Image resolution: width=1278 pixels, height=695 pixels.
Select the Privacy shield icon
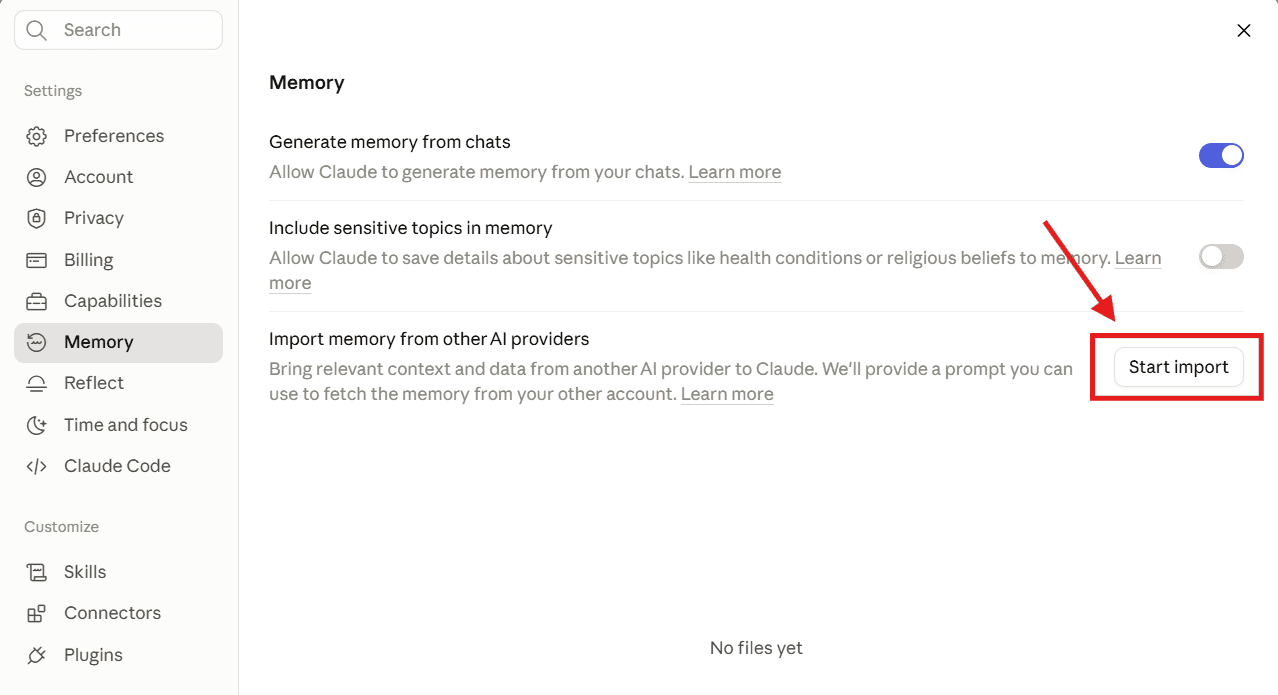(37, 218)
